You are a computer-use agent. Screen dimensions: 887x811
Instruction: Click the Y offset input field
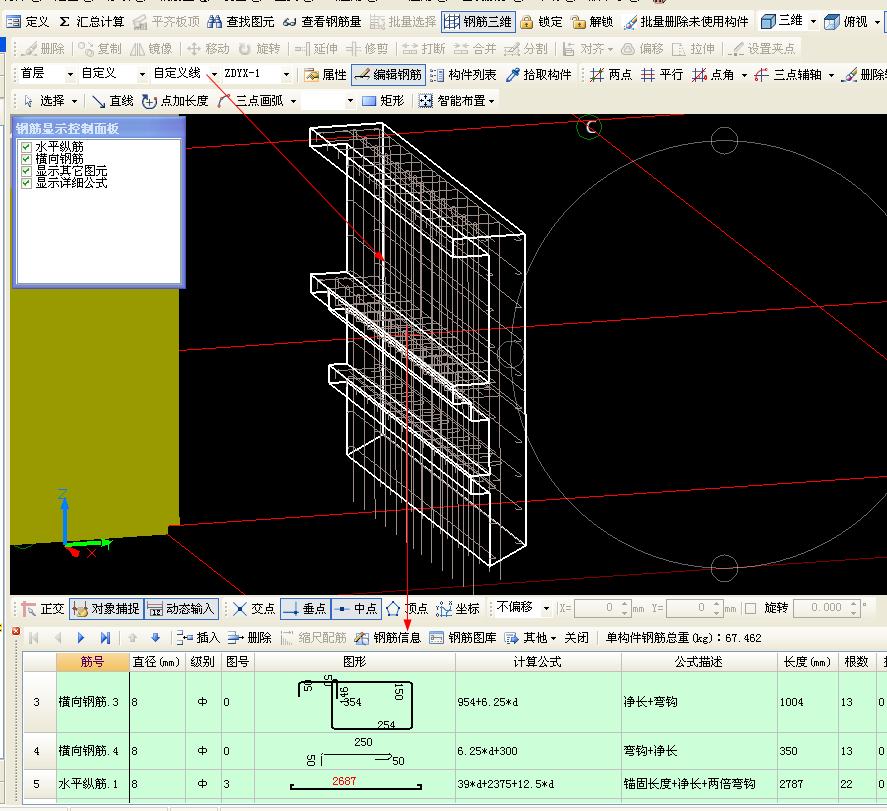point(688,608)
